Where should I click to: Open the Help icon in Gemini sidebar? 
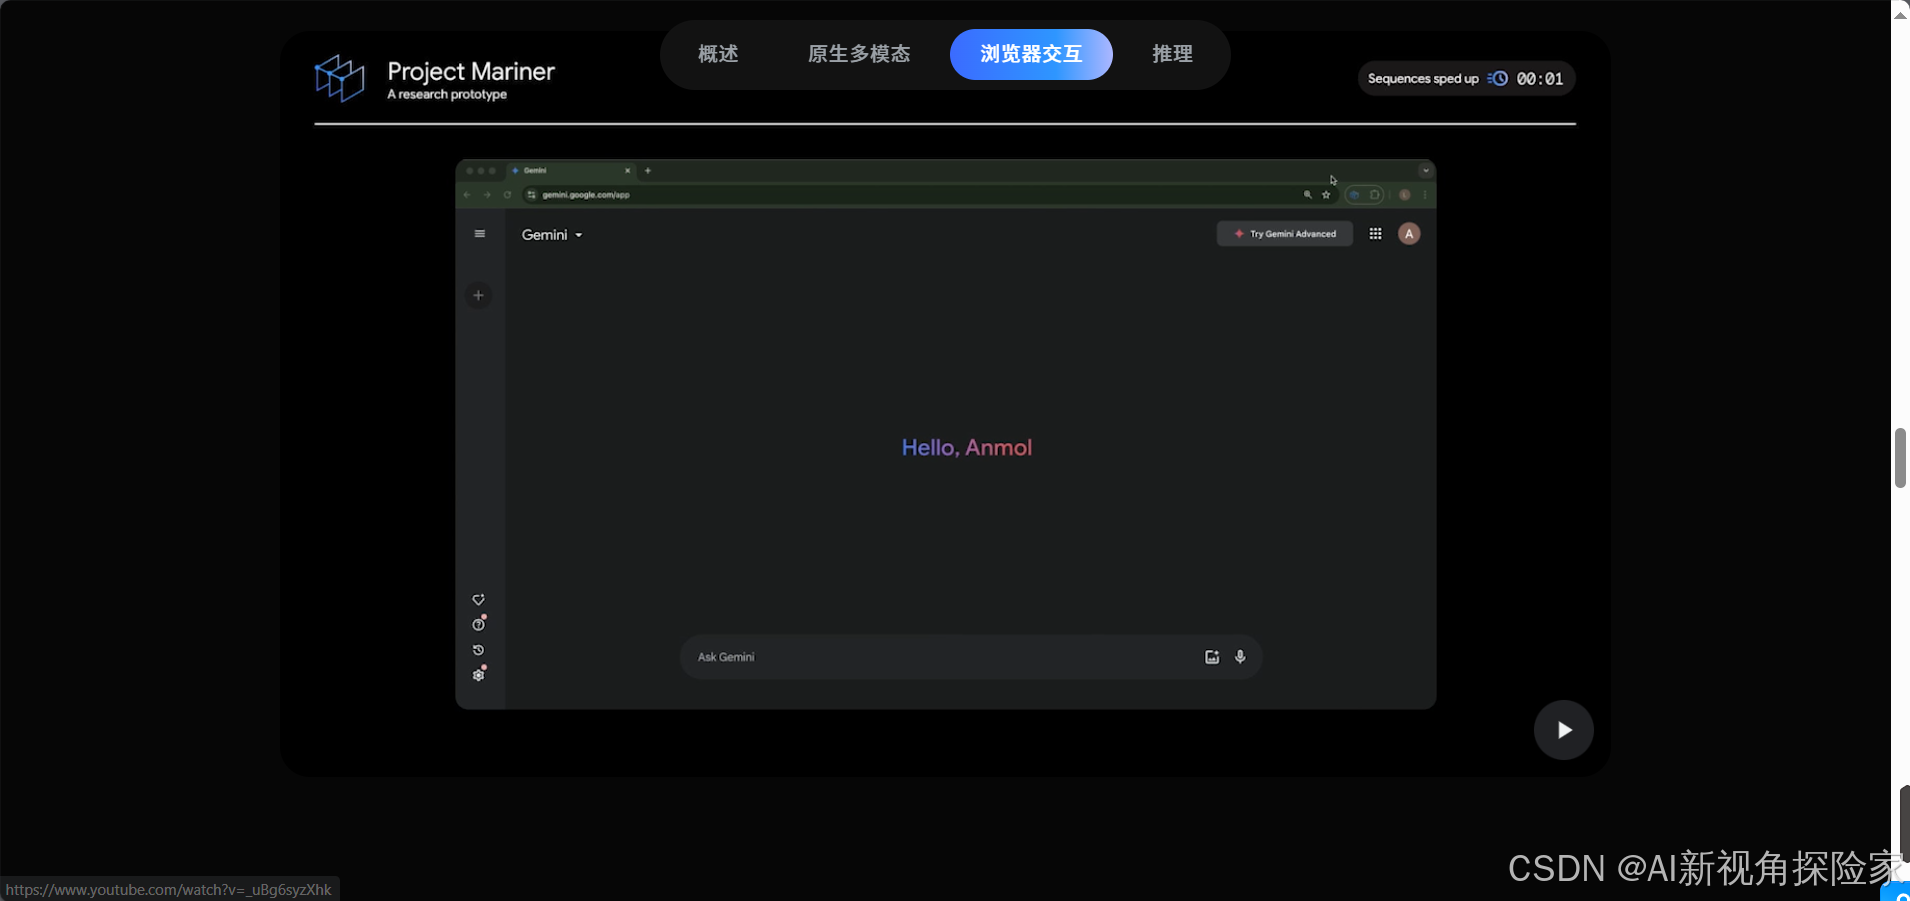[479, 625]
